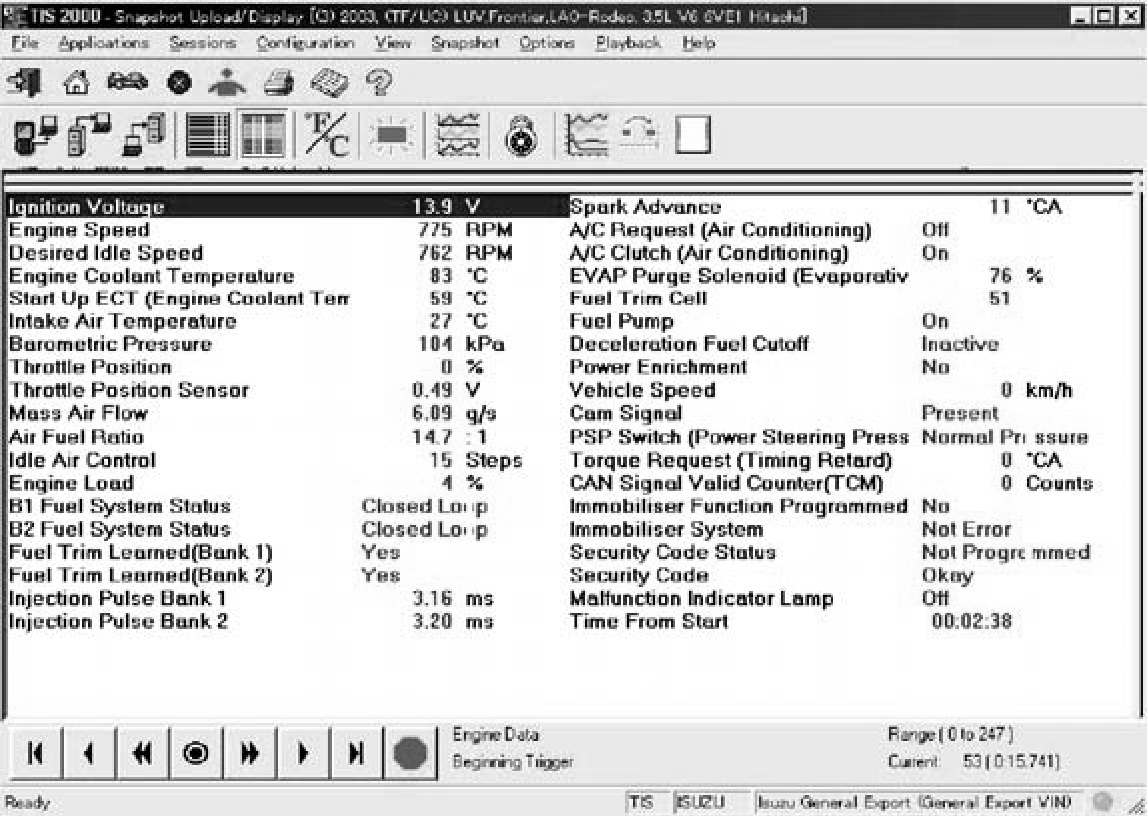Switch to the two-column data grid view
This screenshot has width=1147, height=816.
(263, 137)
